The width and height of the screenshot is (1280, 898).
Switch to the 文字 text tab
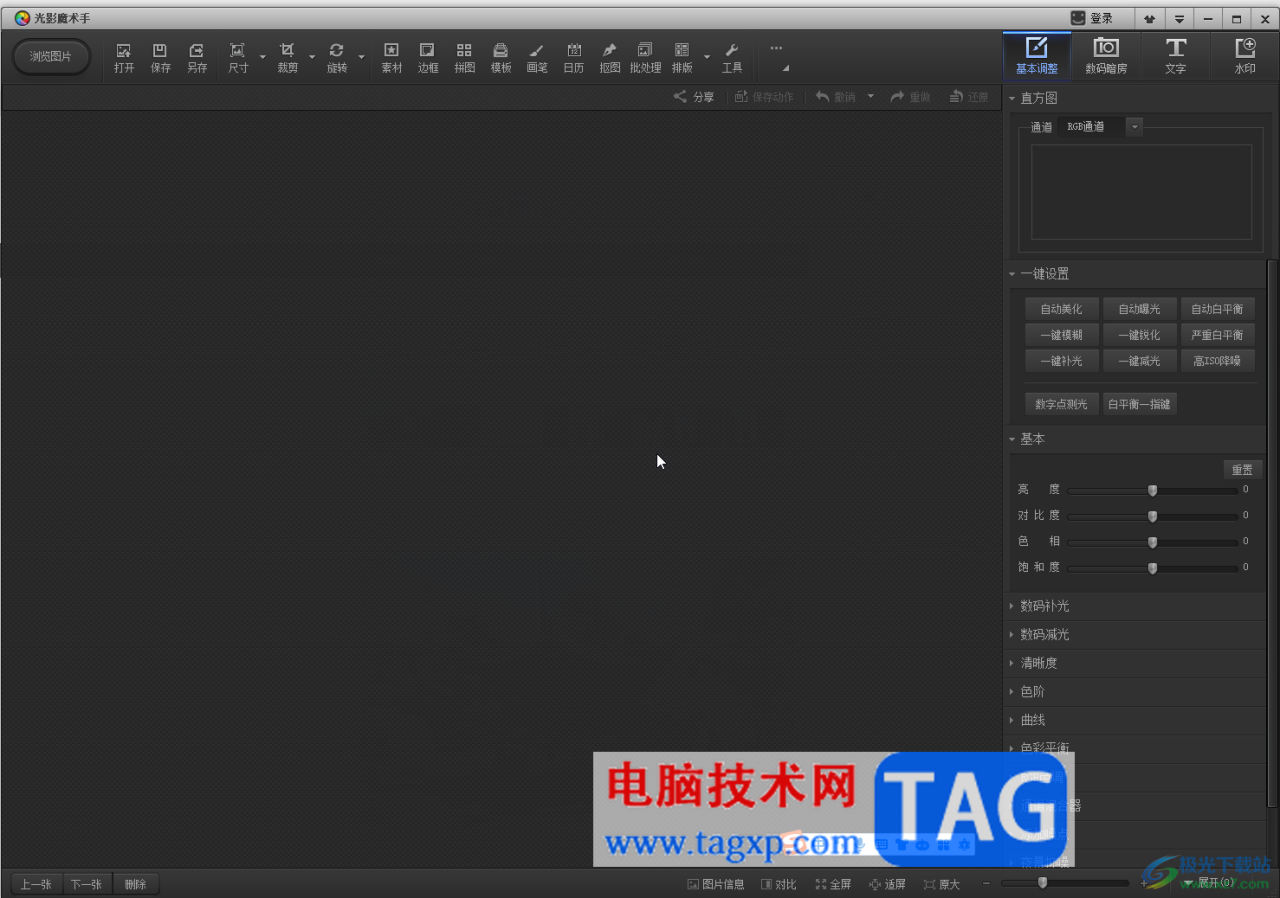tap(1175, 56)
